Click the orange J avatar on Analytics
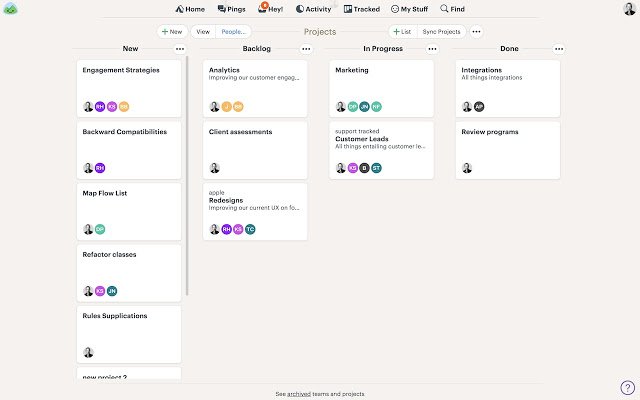Screen dimensions: 640x400 click(226, 107)
